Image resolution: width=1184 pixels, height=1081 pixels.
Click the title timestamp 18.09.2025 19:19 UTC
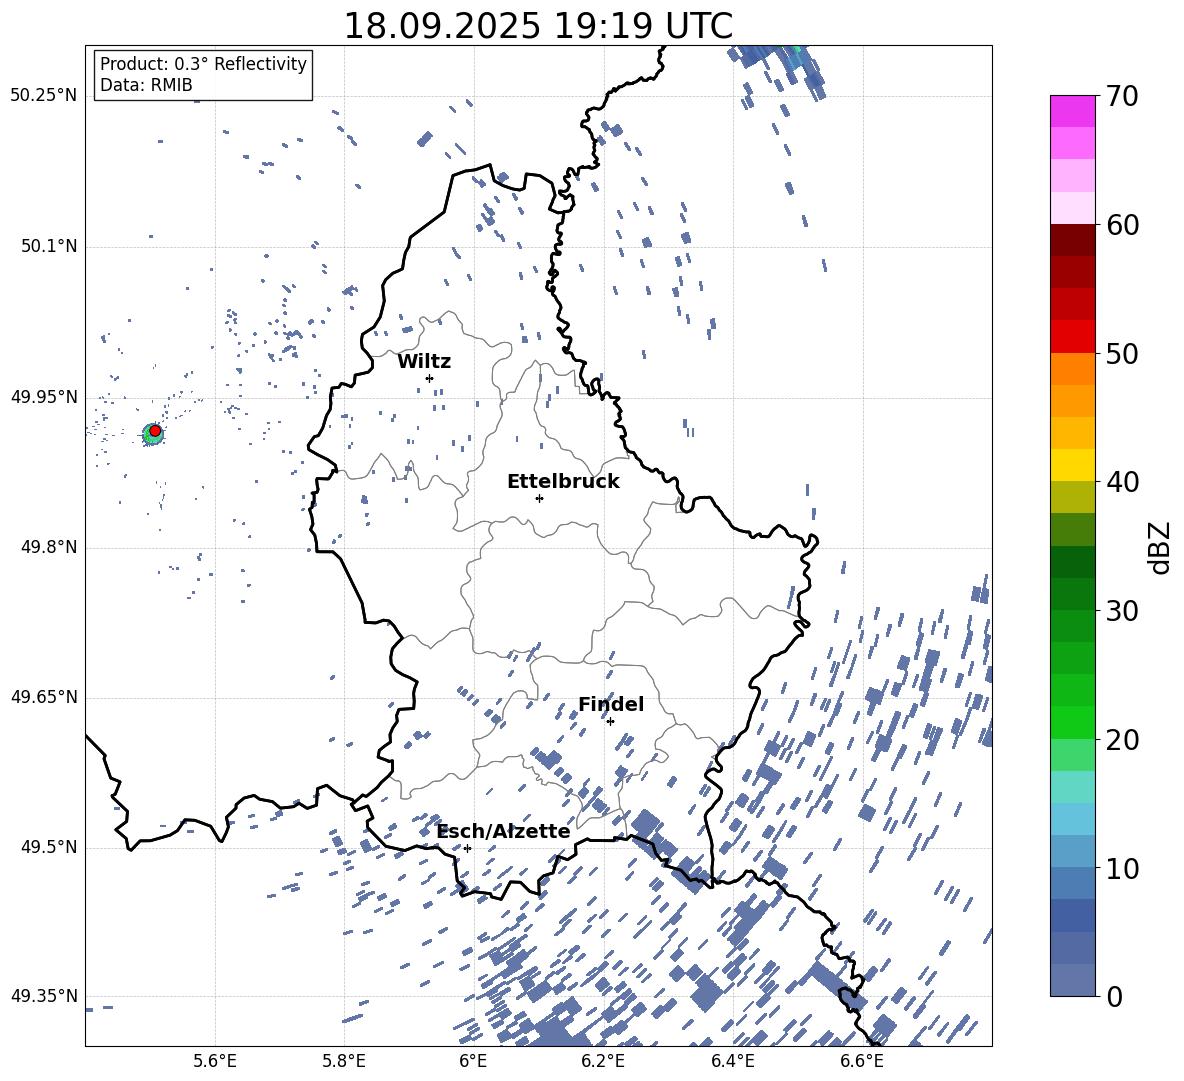[538, 26]
